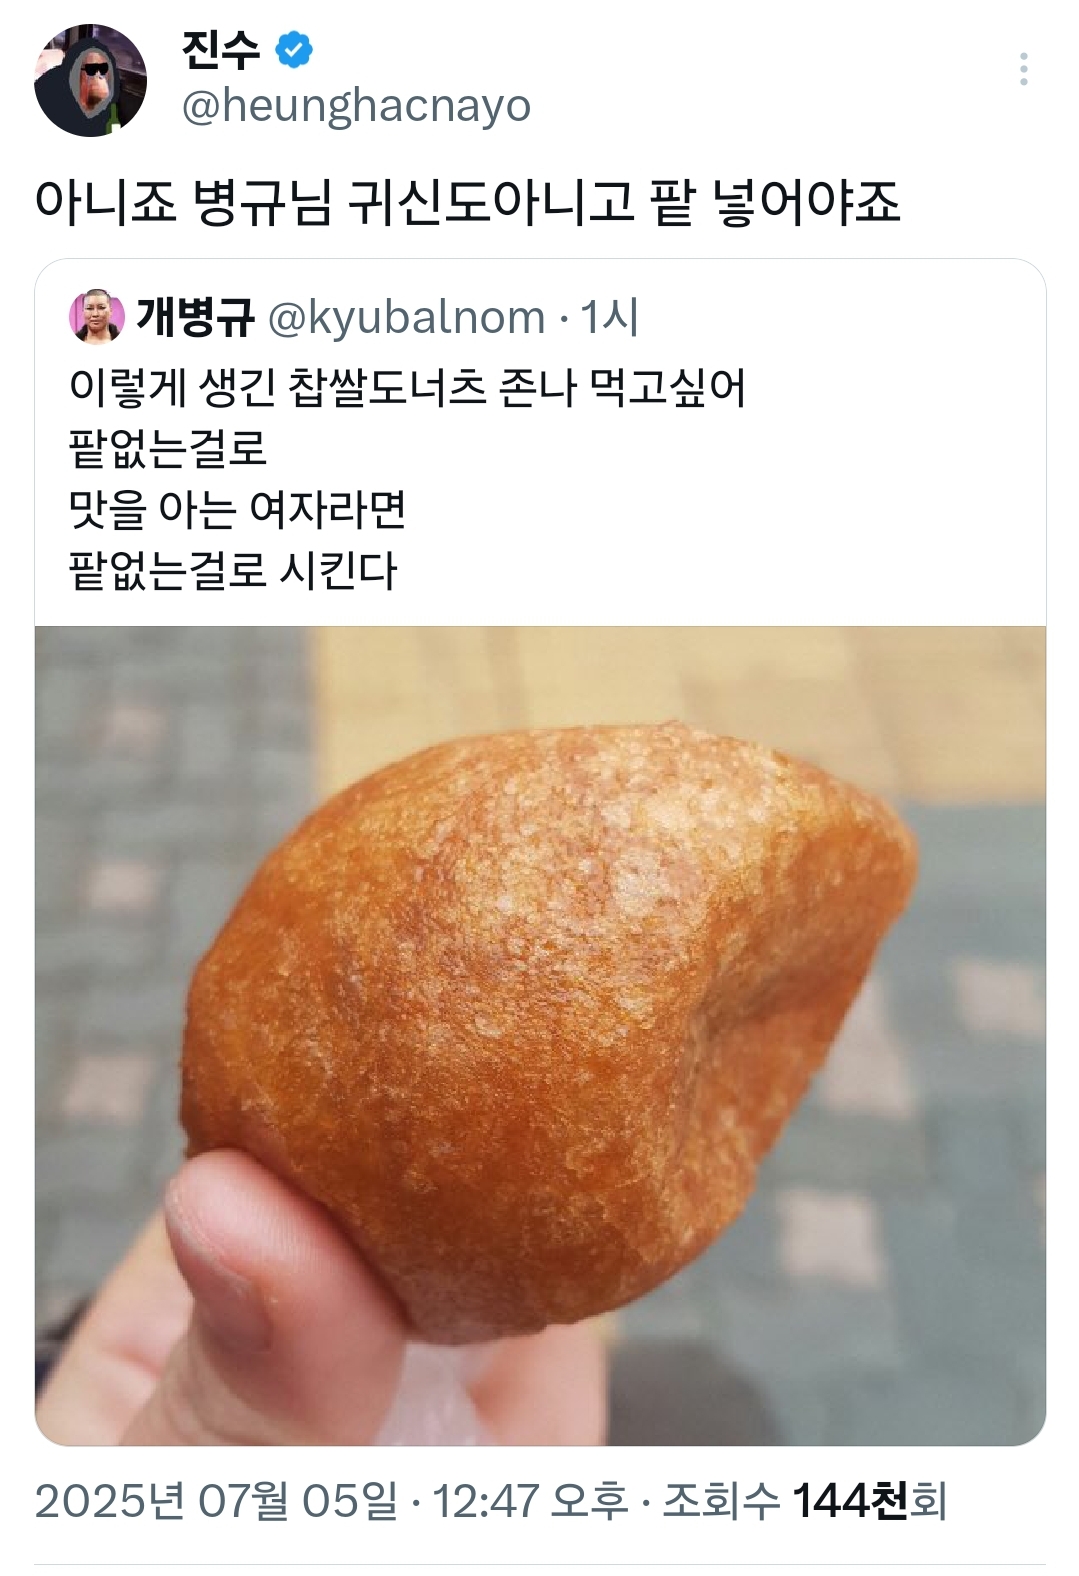Open quoted line 이렇게 생긴 찹쌀도너츠

(408, 388)
